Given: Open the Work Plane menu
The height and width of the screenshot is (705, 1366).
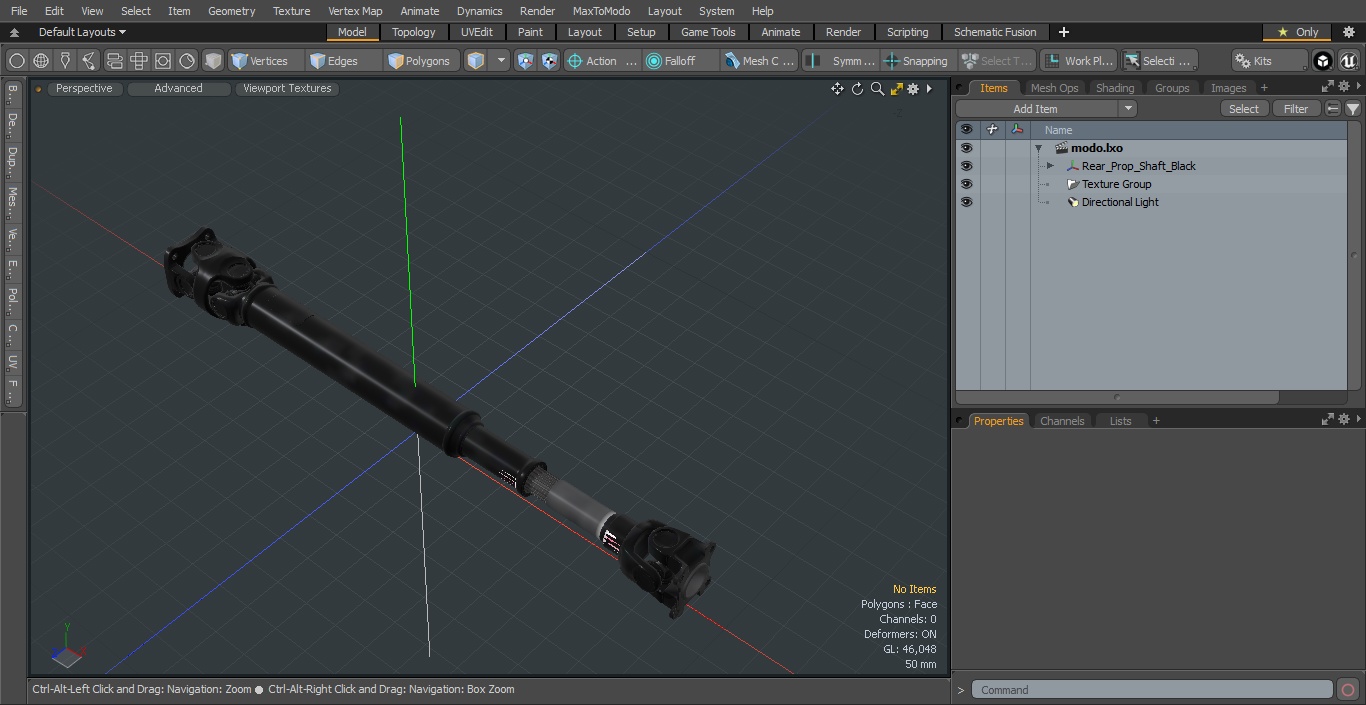Looking at the screenshot, I should (x=1078, y=61).
